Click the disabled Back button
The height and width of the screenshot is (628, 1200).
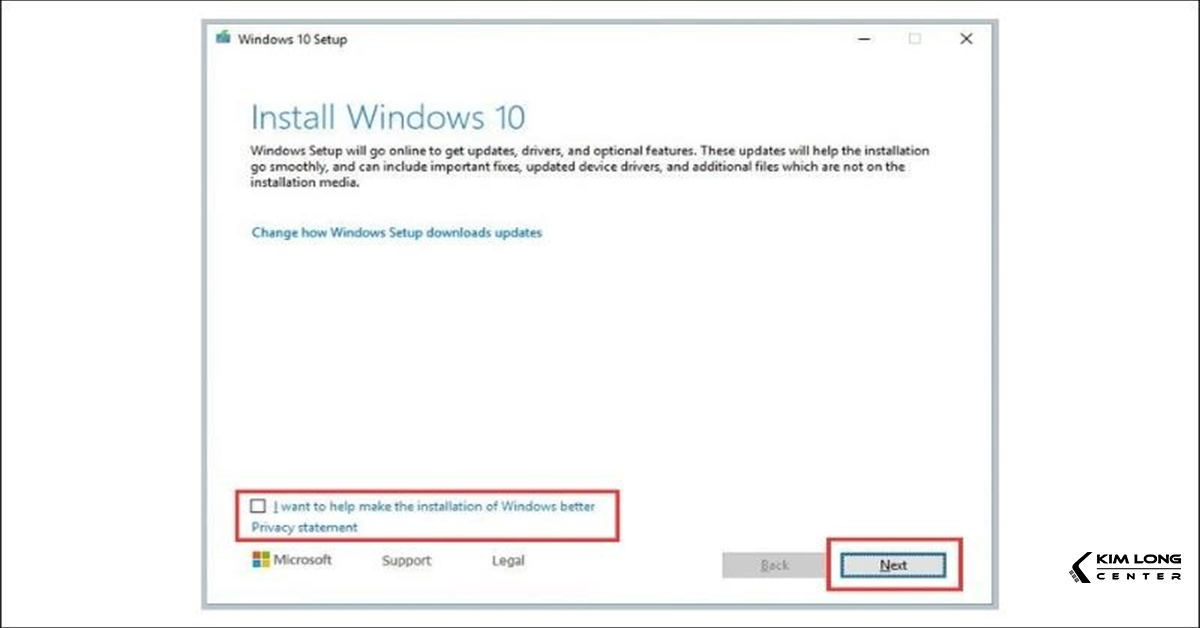[x=773, y=564]
